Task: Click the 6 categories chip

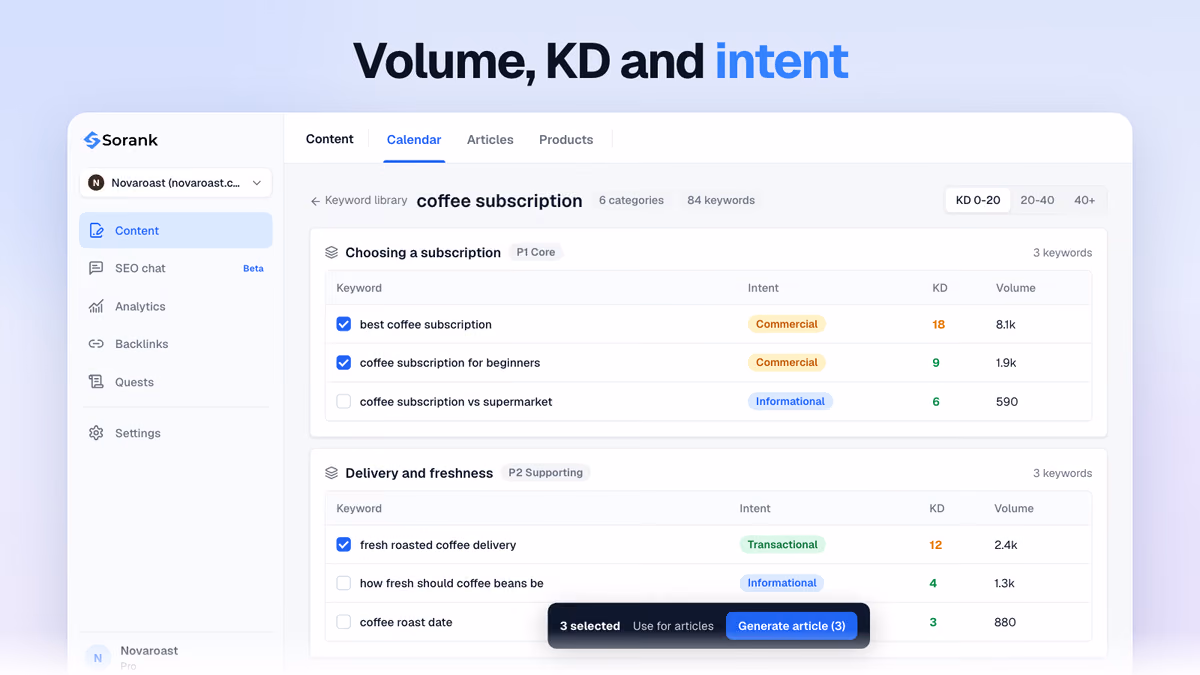Action: click(x=631, y=200)
